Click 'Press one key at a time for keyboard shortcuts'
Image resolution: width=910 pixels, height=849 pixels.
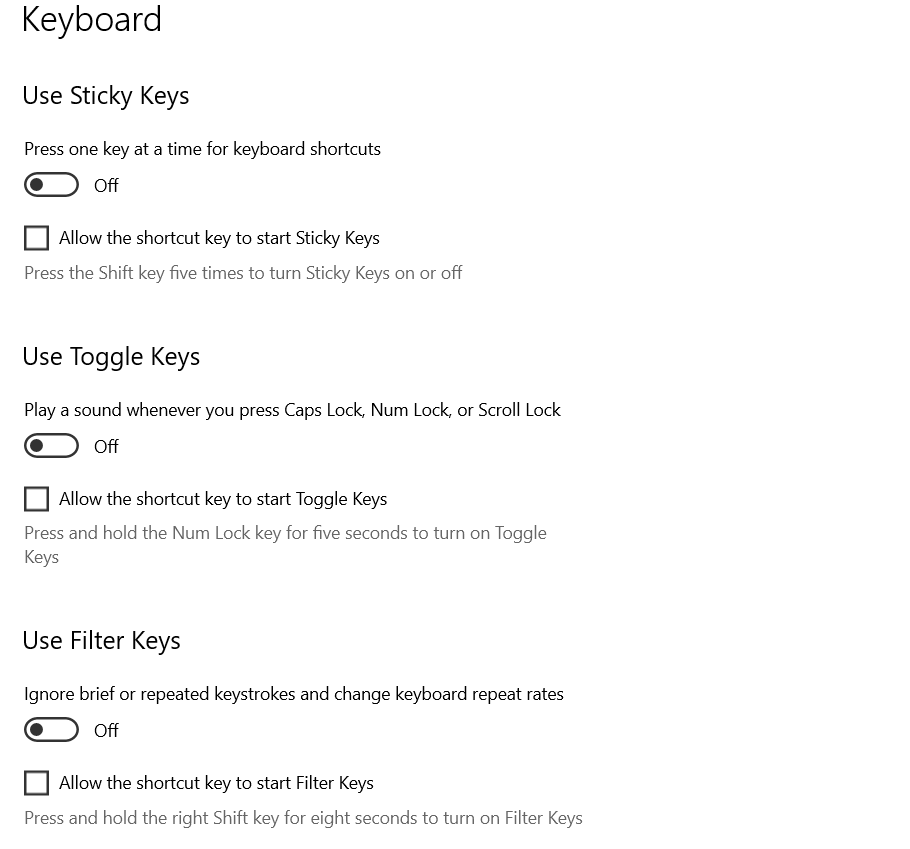click(202, 148)
